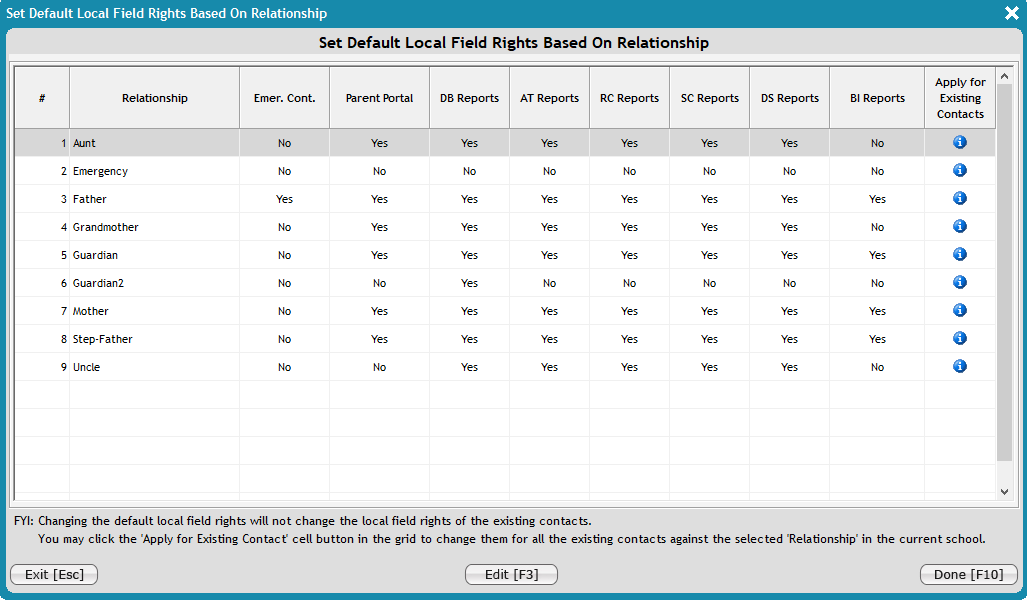
Task: Click Father's Emer. Cont. Yes cell
Action: pos(284,199)
